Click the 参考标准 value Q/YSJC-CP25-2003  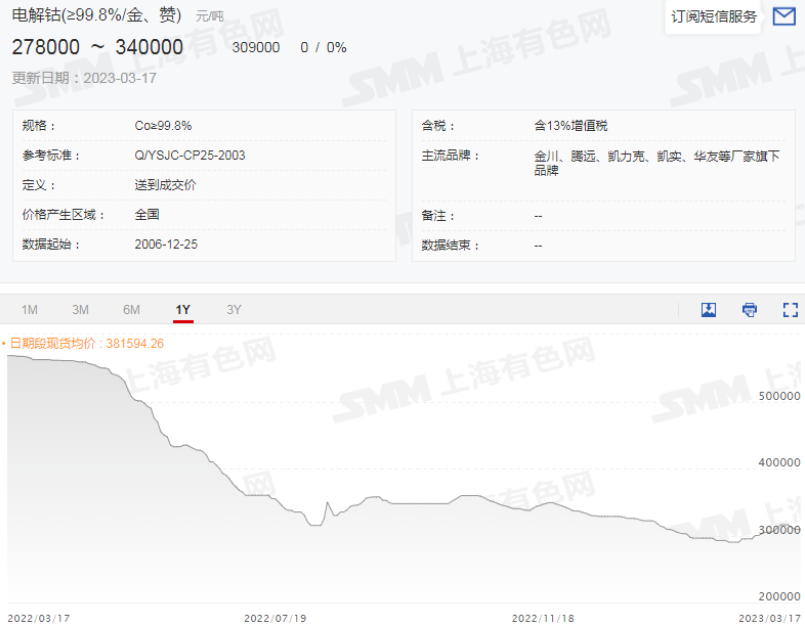coord(191,155)
